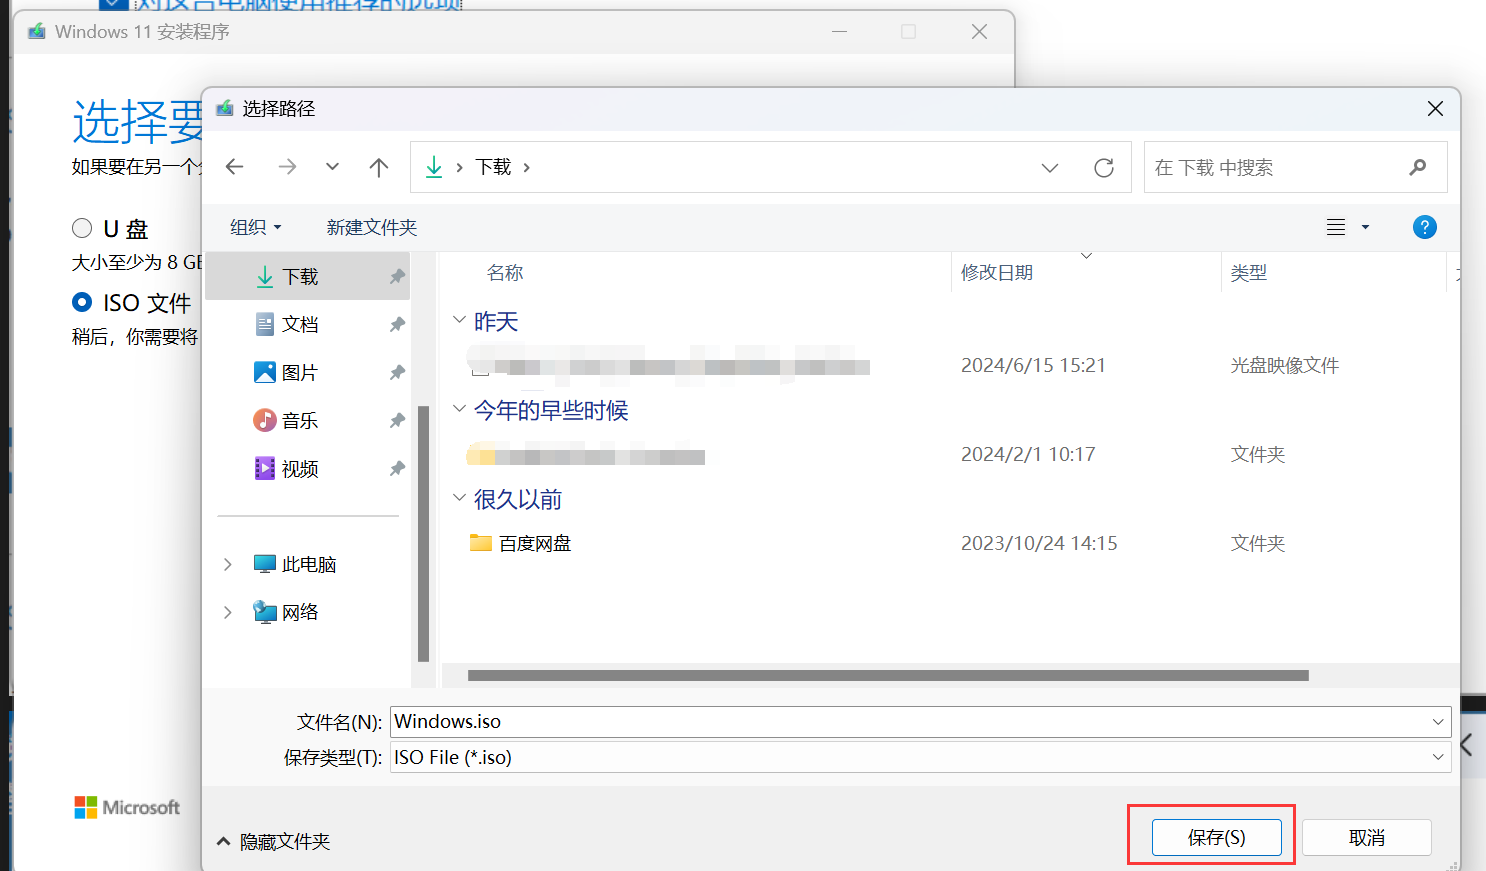Image resolution: width=1486 pixels, height=871 pixels.
Task: Click the pin icon next to 音乐
Action: point(397,420)
